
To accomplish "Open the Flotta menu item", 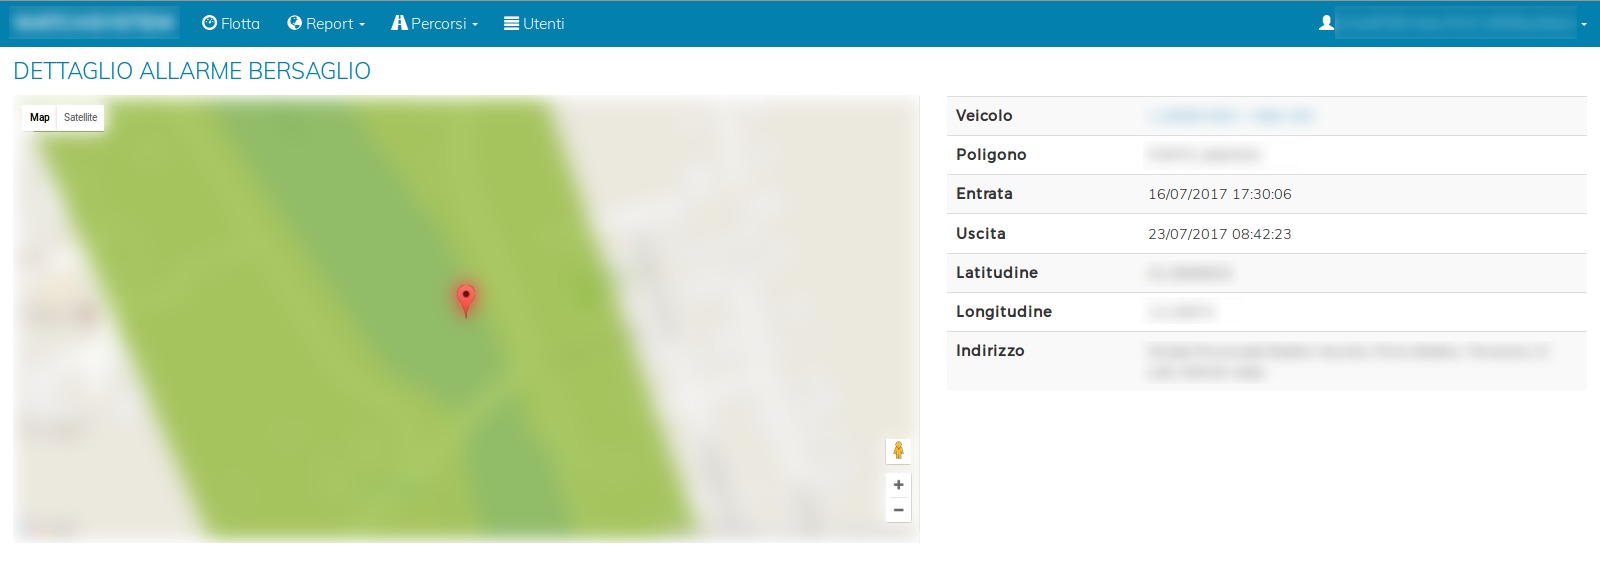I will pos(240,24).
